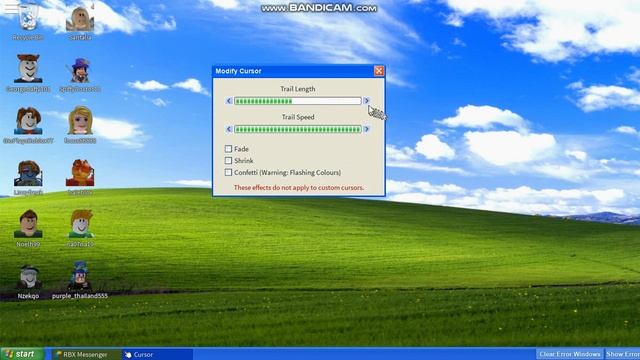Set the Trail Length slider bar
640x360 pixels.
(x=298, y=101)
